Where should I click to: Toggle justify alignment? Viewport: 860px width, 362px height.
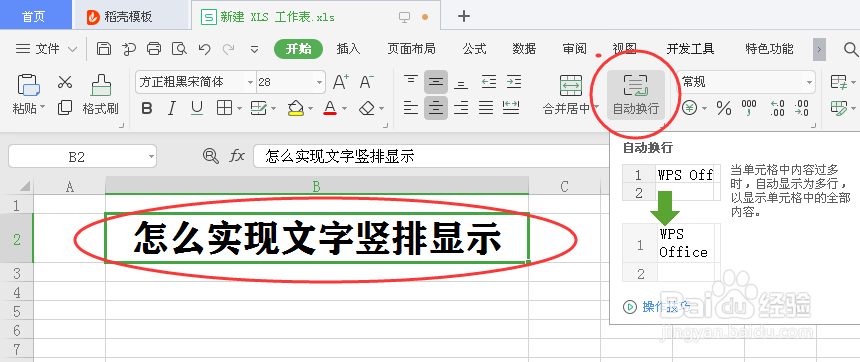pos(486,108)
